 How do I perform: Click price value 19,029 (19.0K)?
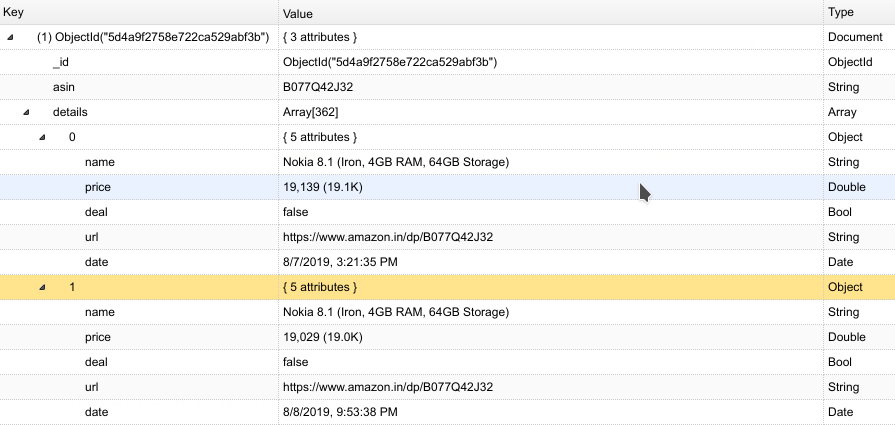(322, 337)
